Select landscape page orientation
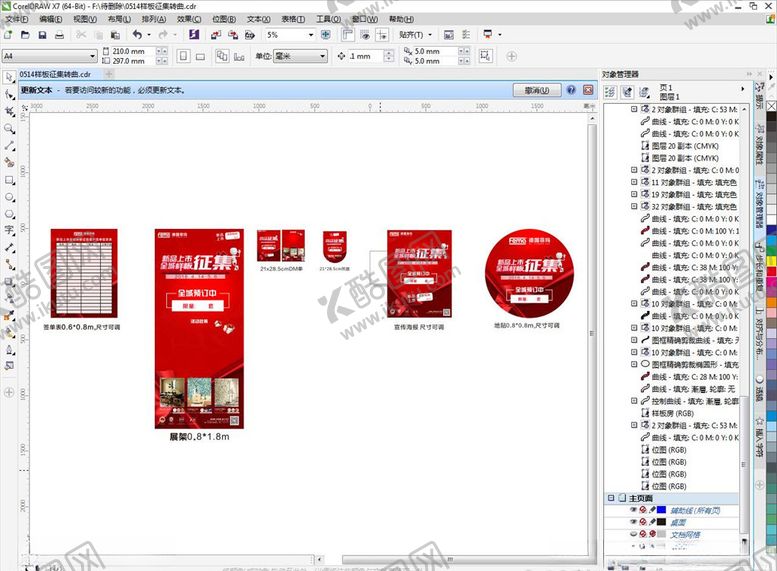Image resolution: width=777 pixels, height=571 pixels. (x=200, y=57)
